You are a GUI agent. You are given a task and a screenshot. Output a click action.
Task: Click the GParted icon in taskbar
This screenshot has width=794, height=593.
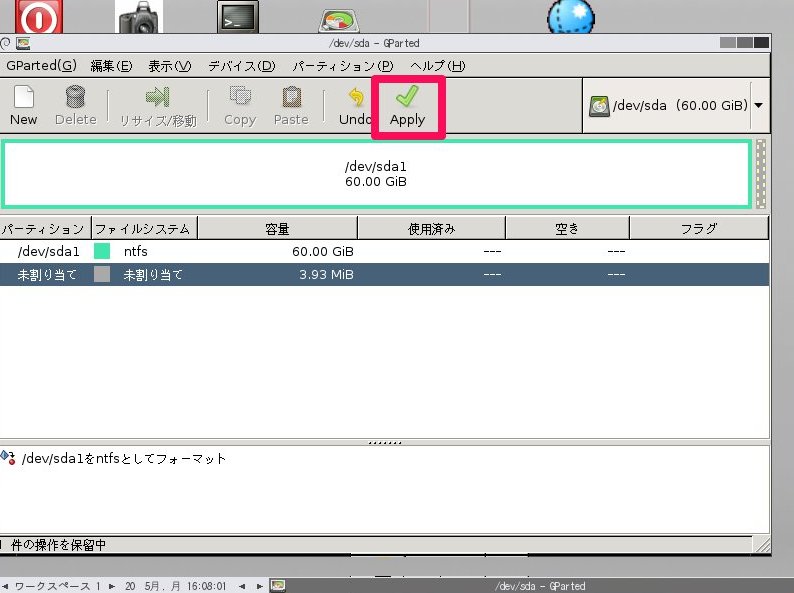click(x=277, y=586)
